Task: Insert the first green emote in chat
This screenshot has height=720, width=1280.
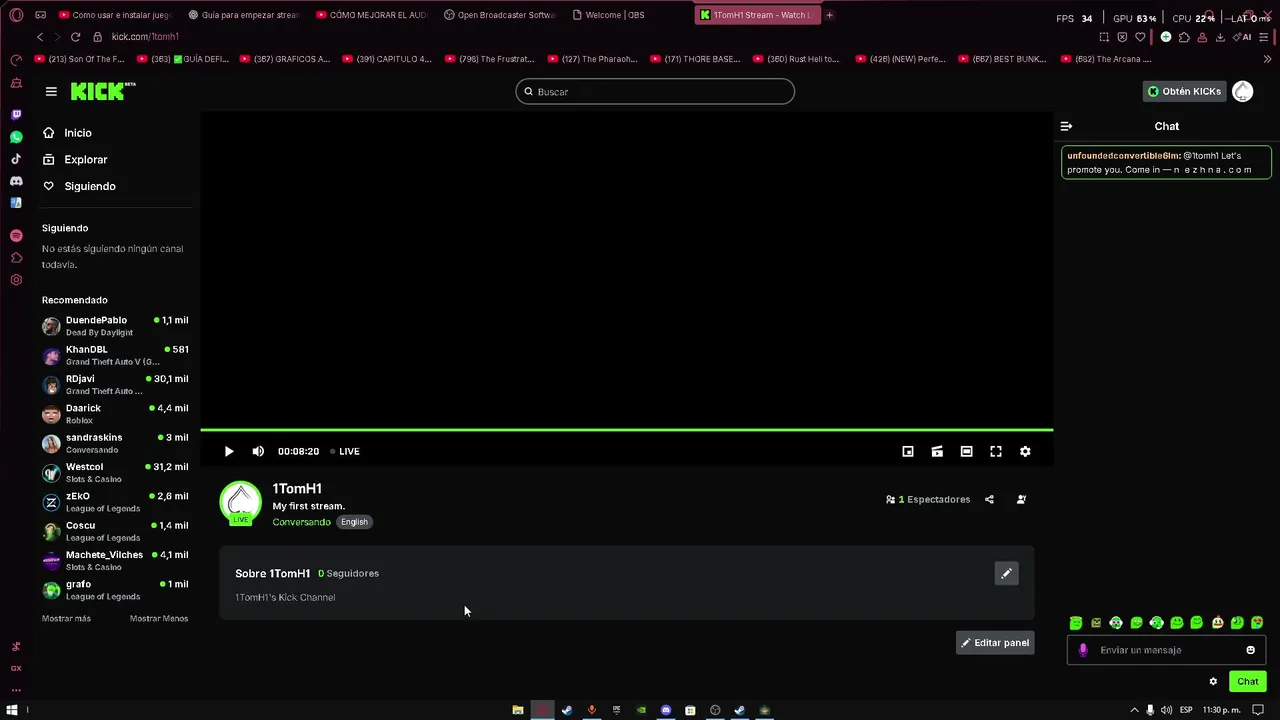Action: [x=1076, y=623]
